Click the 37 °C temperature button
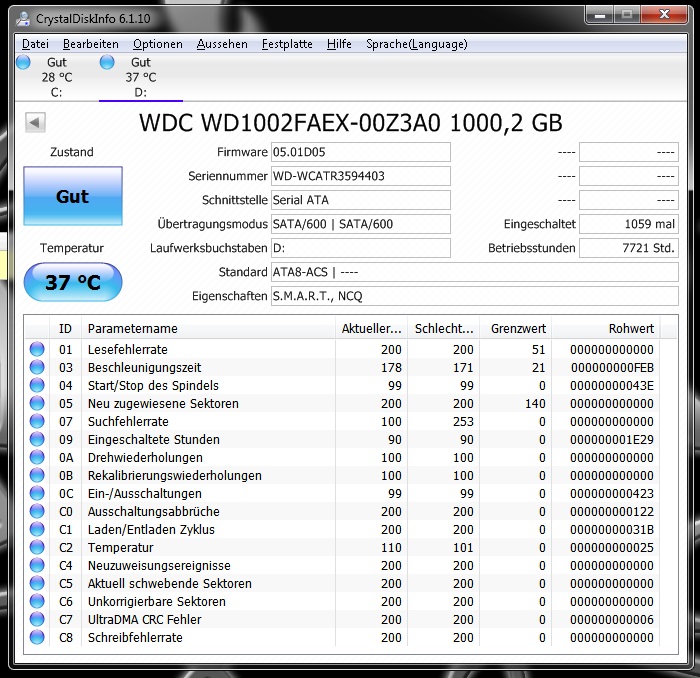The width and height of the screenshot is (700, 678). coord(73,282)
